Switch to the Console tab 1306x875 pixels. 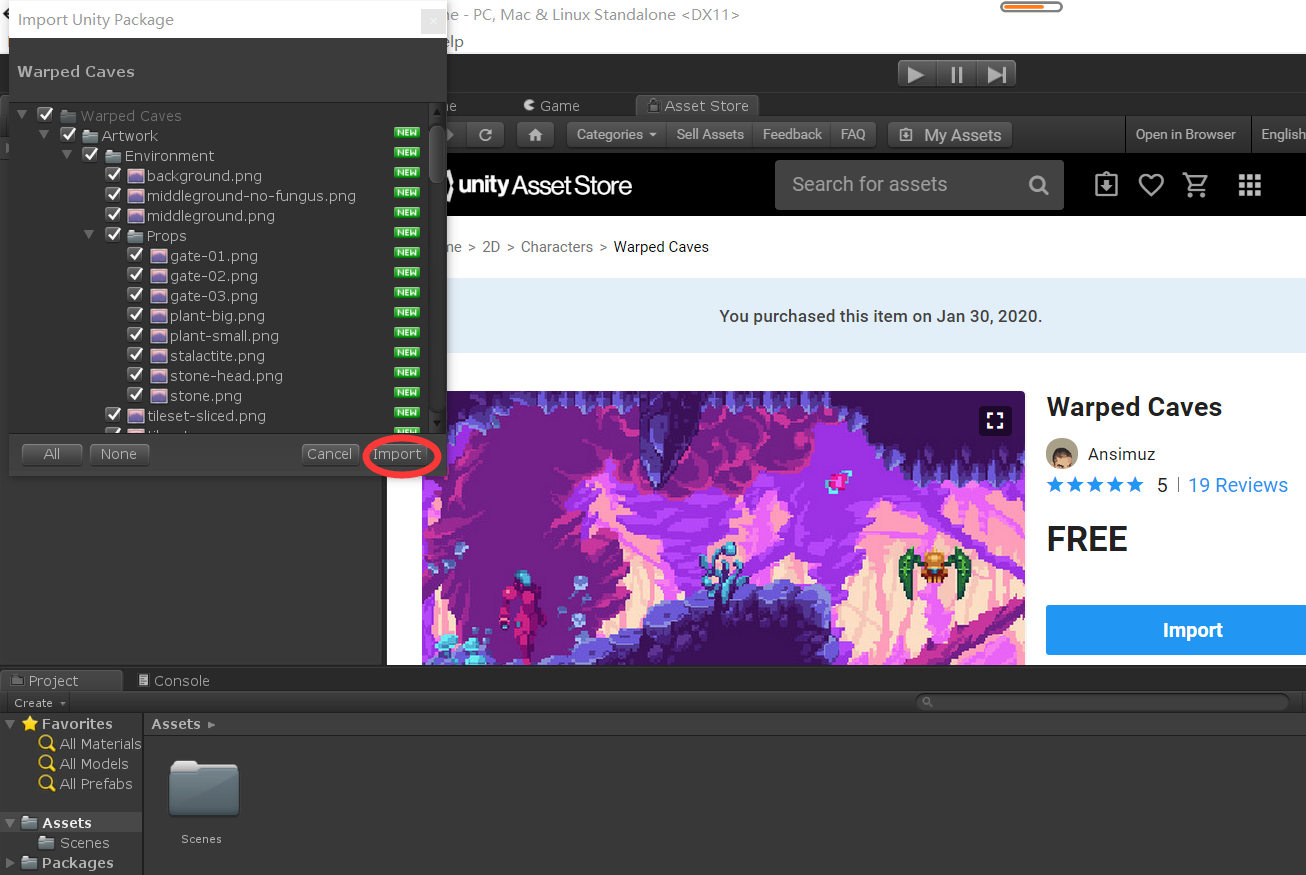tap(173, 681)
